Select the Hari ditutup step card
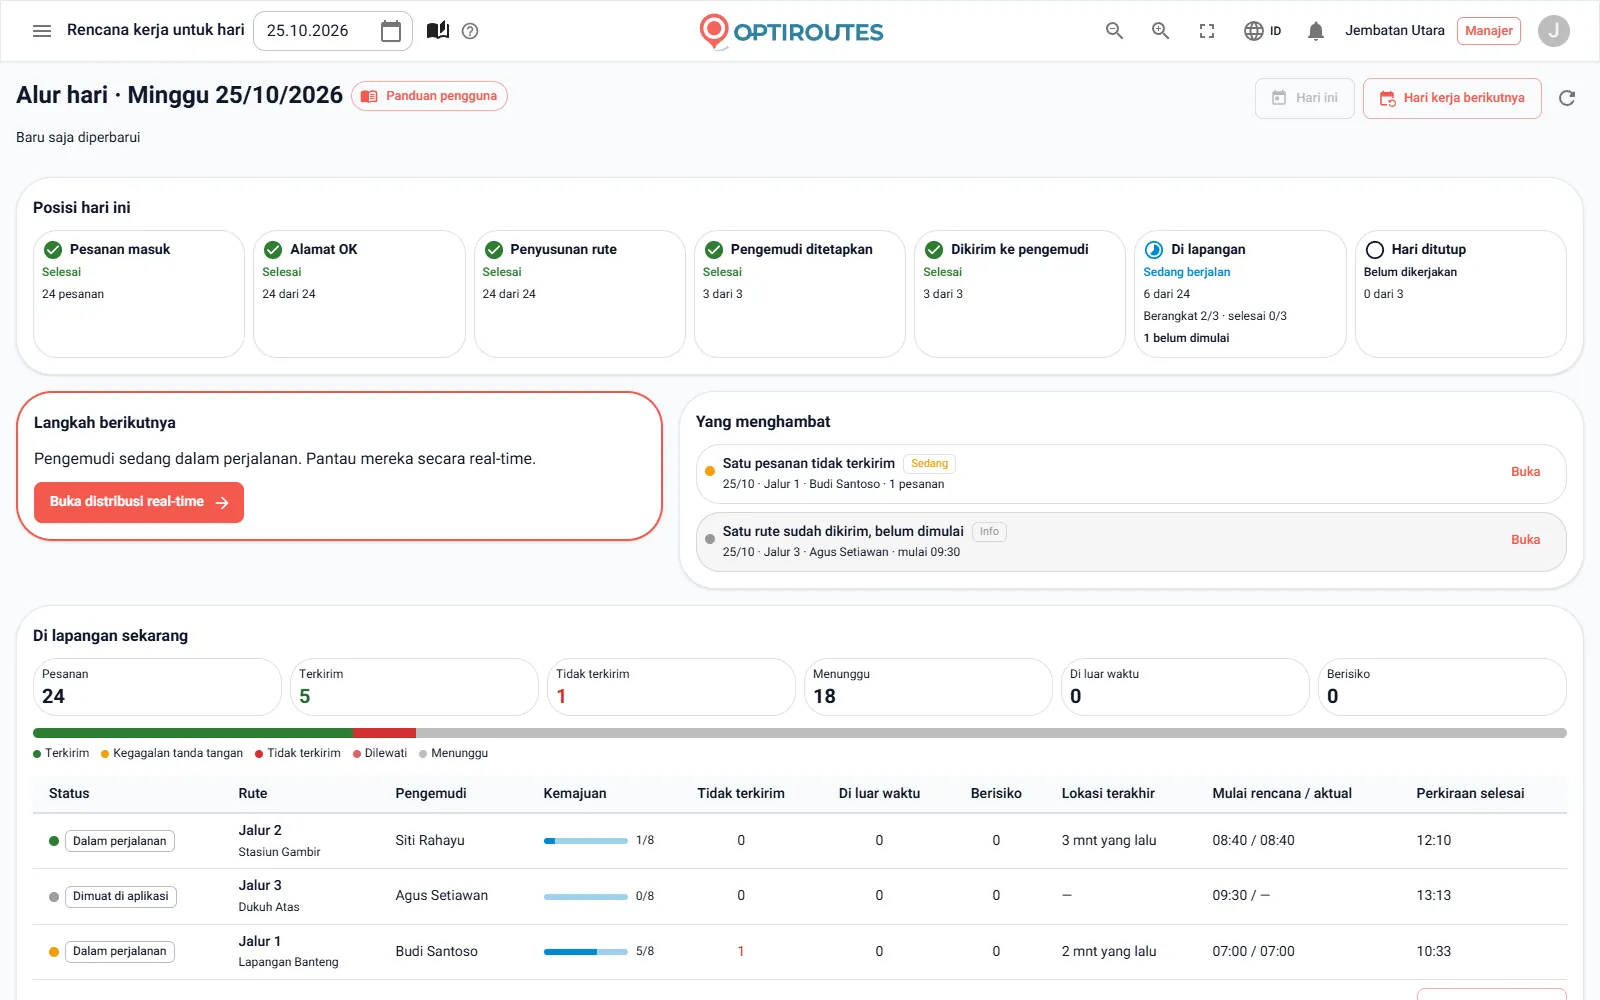 pyautogui.click(x=1460, y=294)
